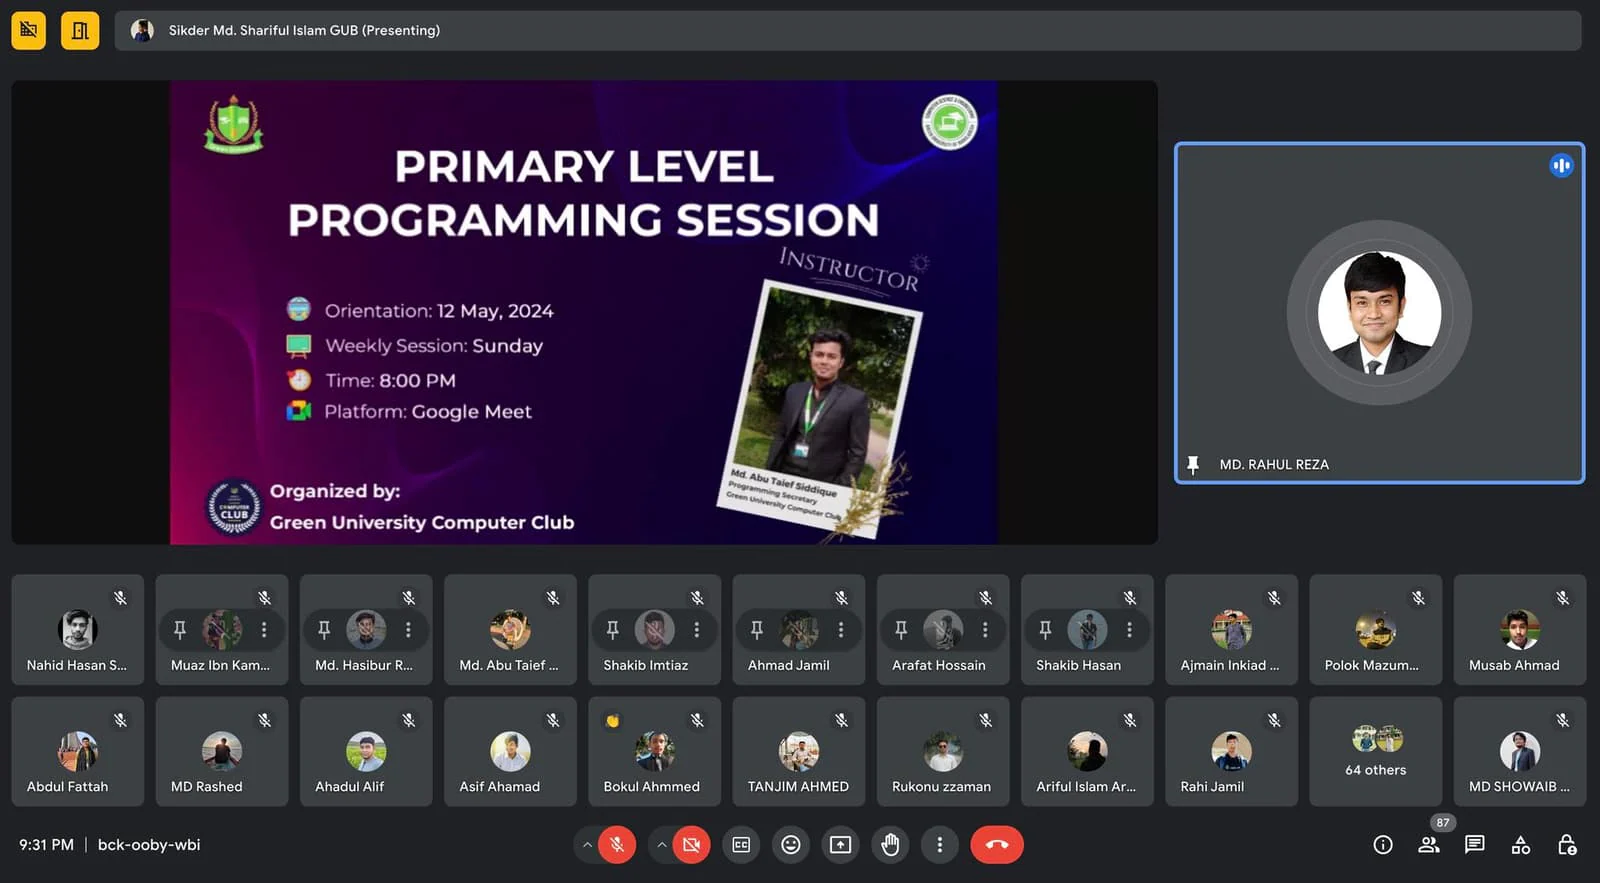The image size is (1600, 883).
Task: Unpin MD. RAHUL REZA using pin icon
Action: coord(1193,464)
